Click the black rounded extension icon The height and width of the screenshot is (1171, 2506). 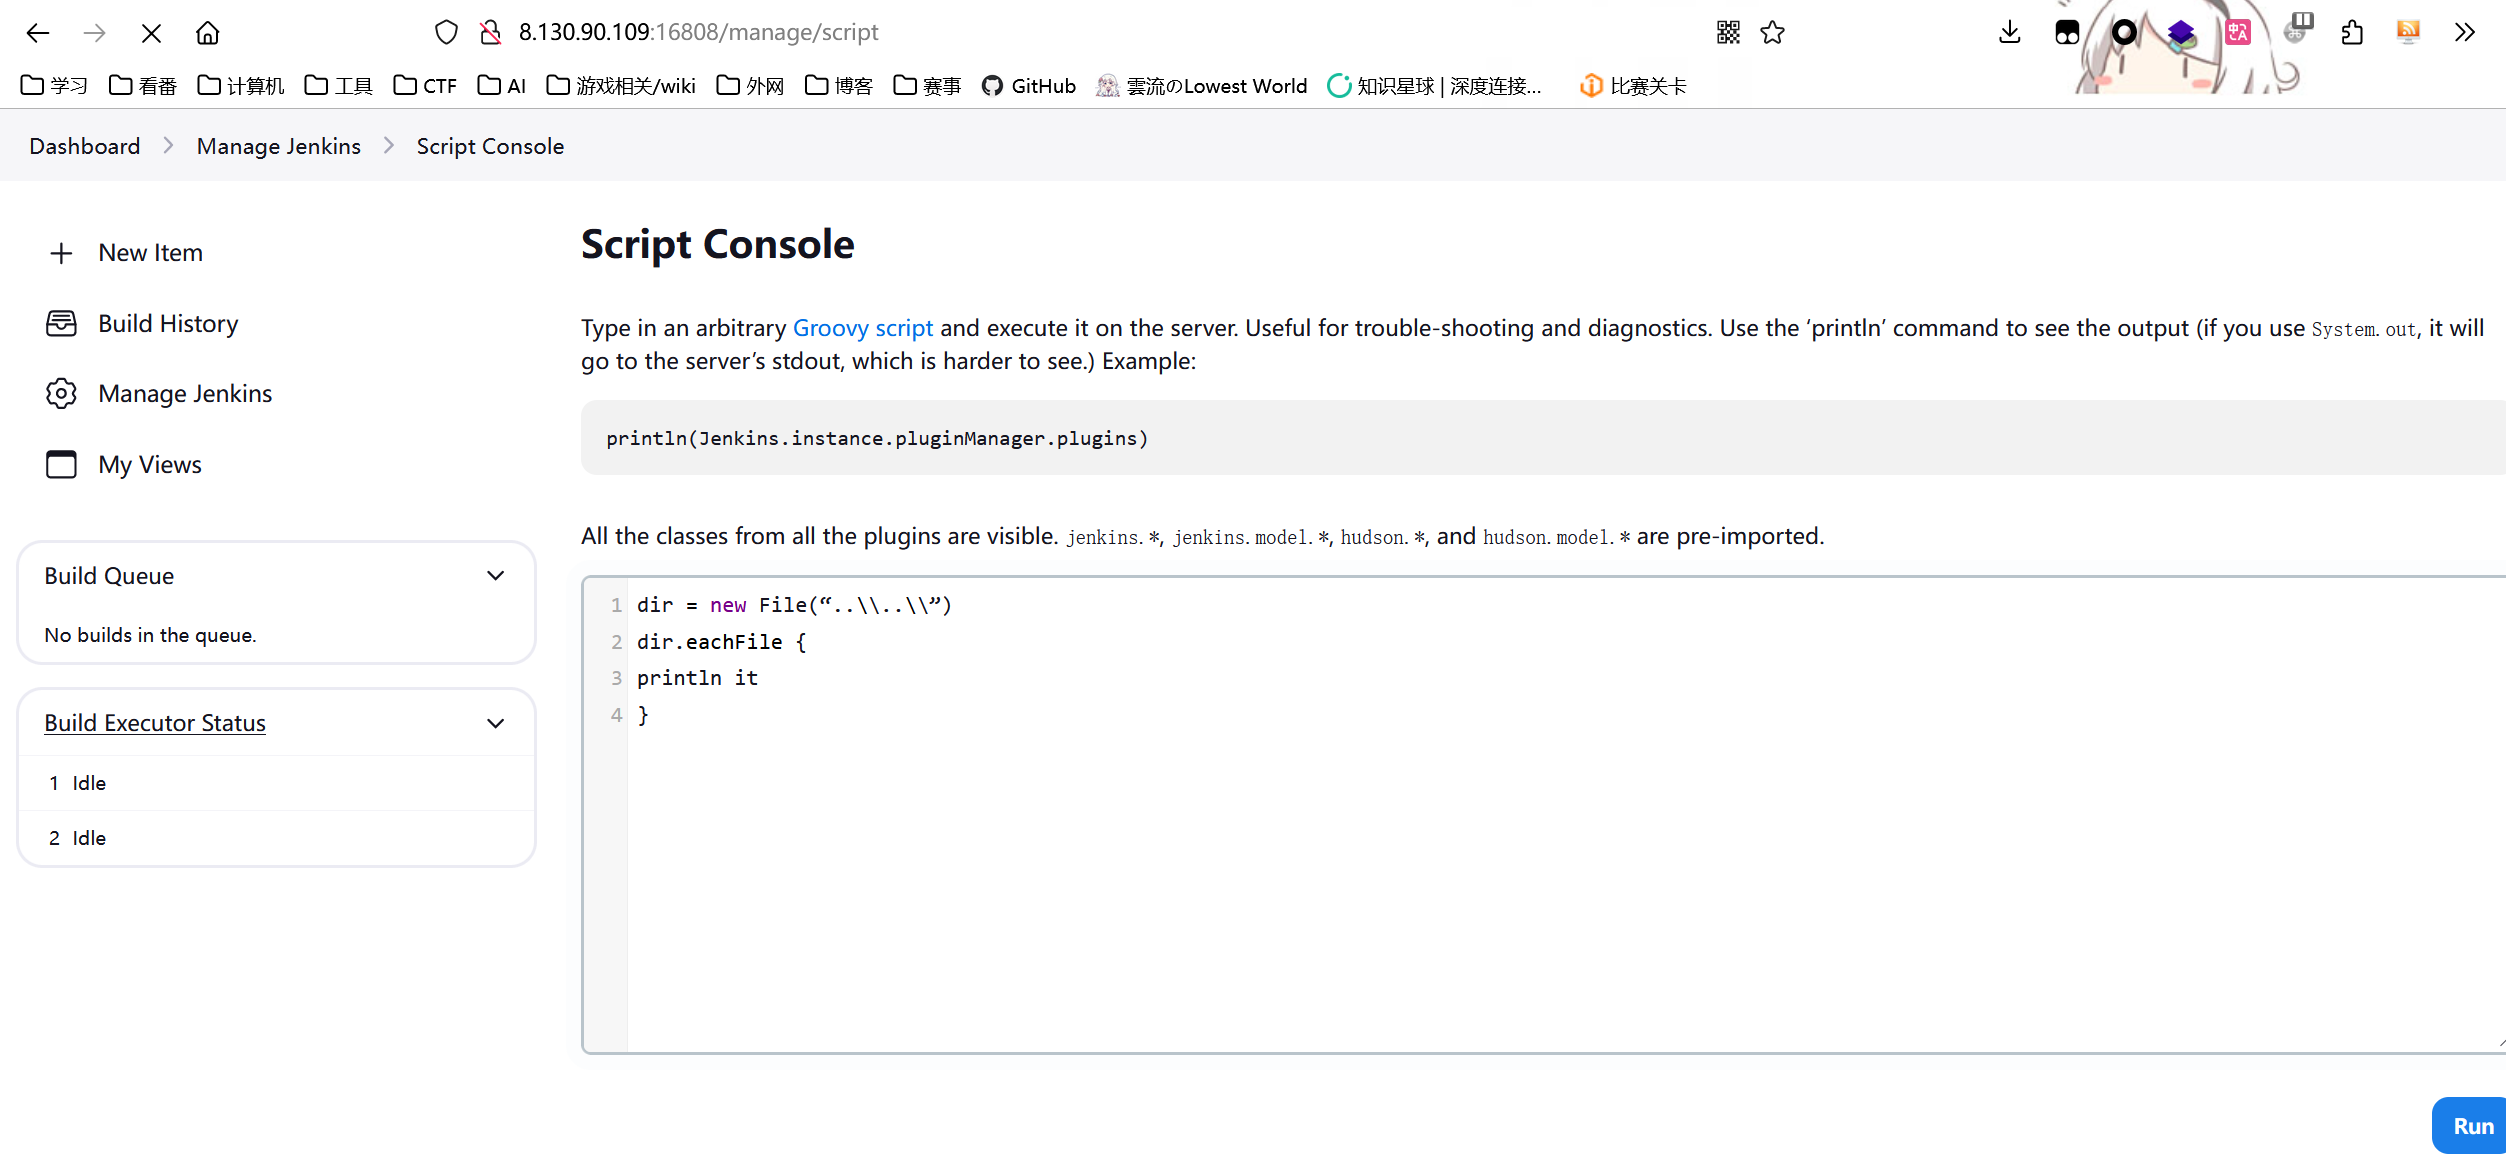pyautogui.click(x=2067, y=33)
